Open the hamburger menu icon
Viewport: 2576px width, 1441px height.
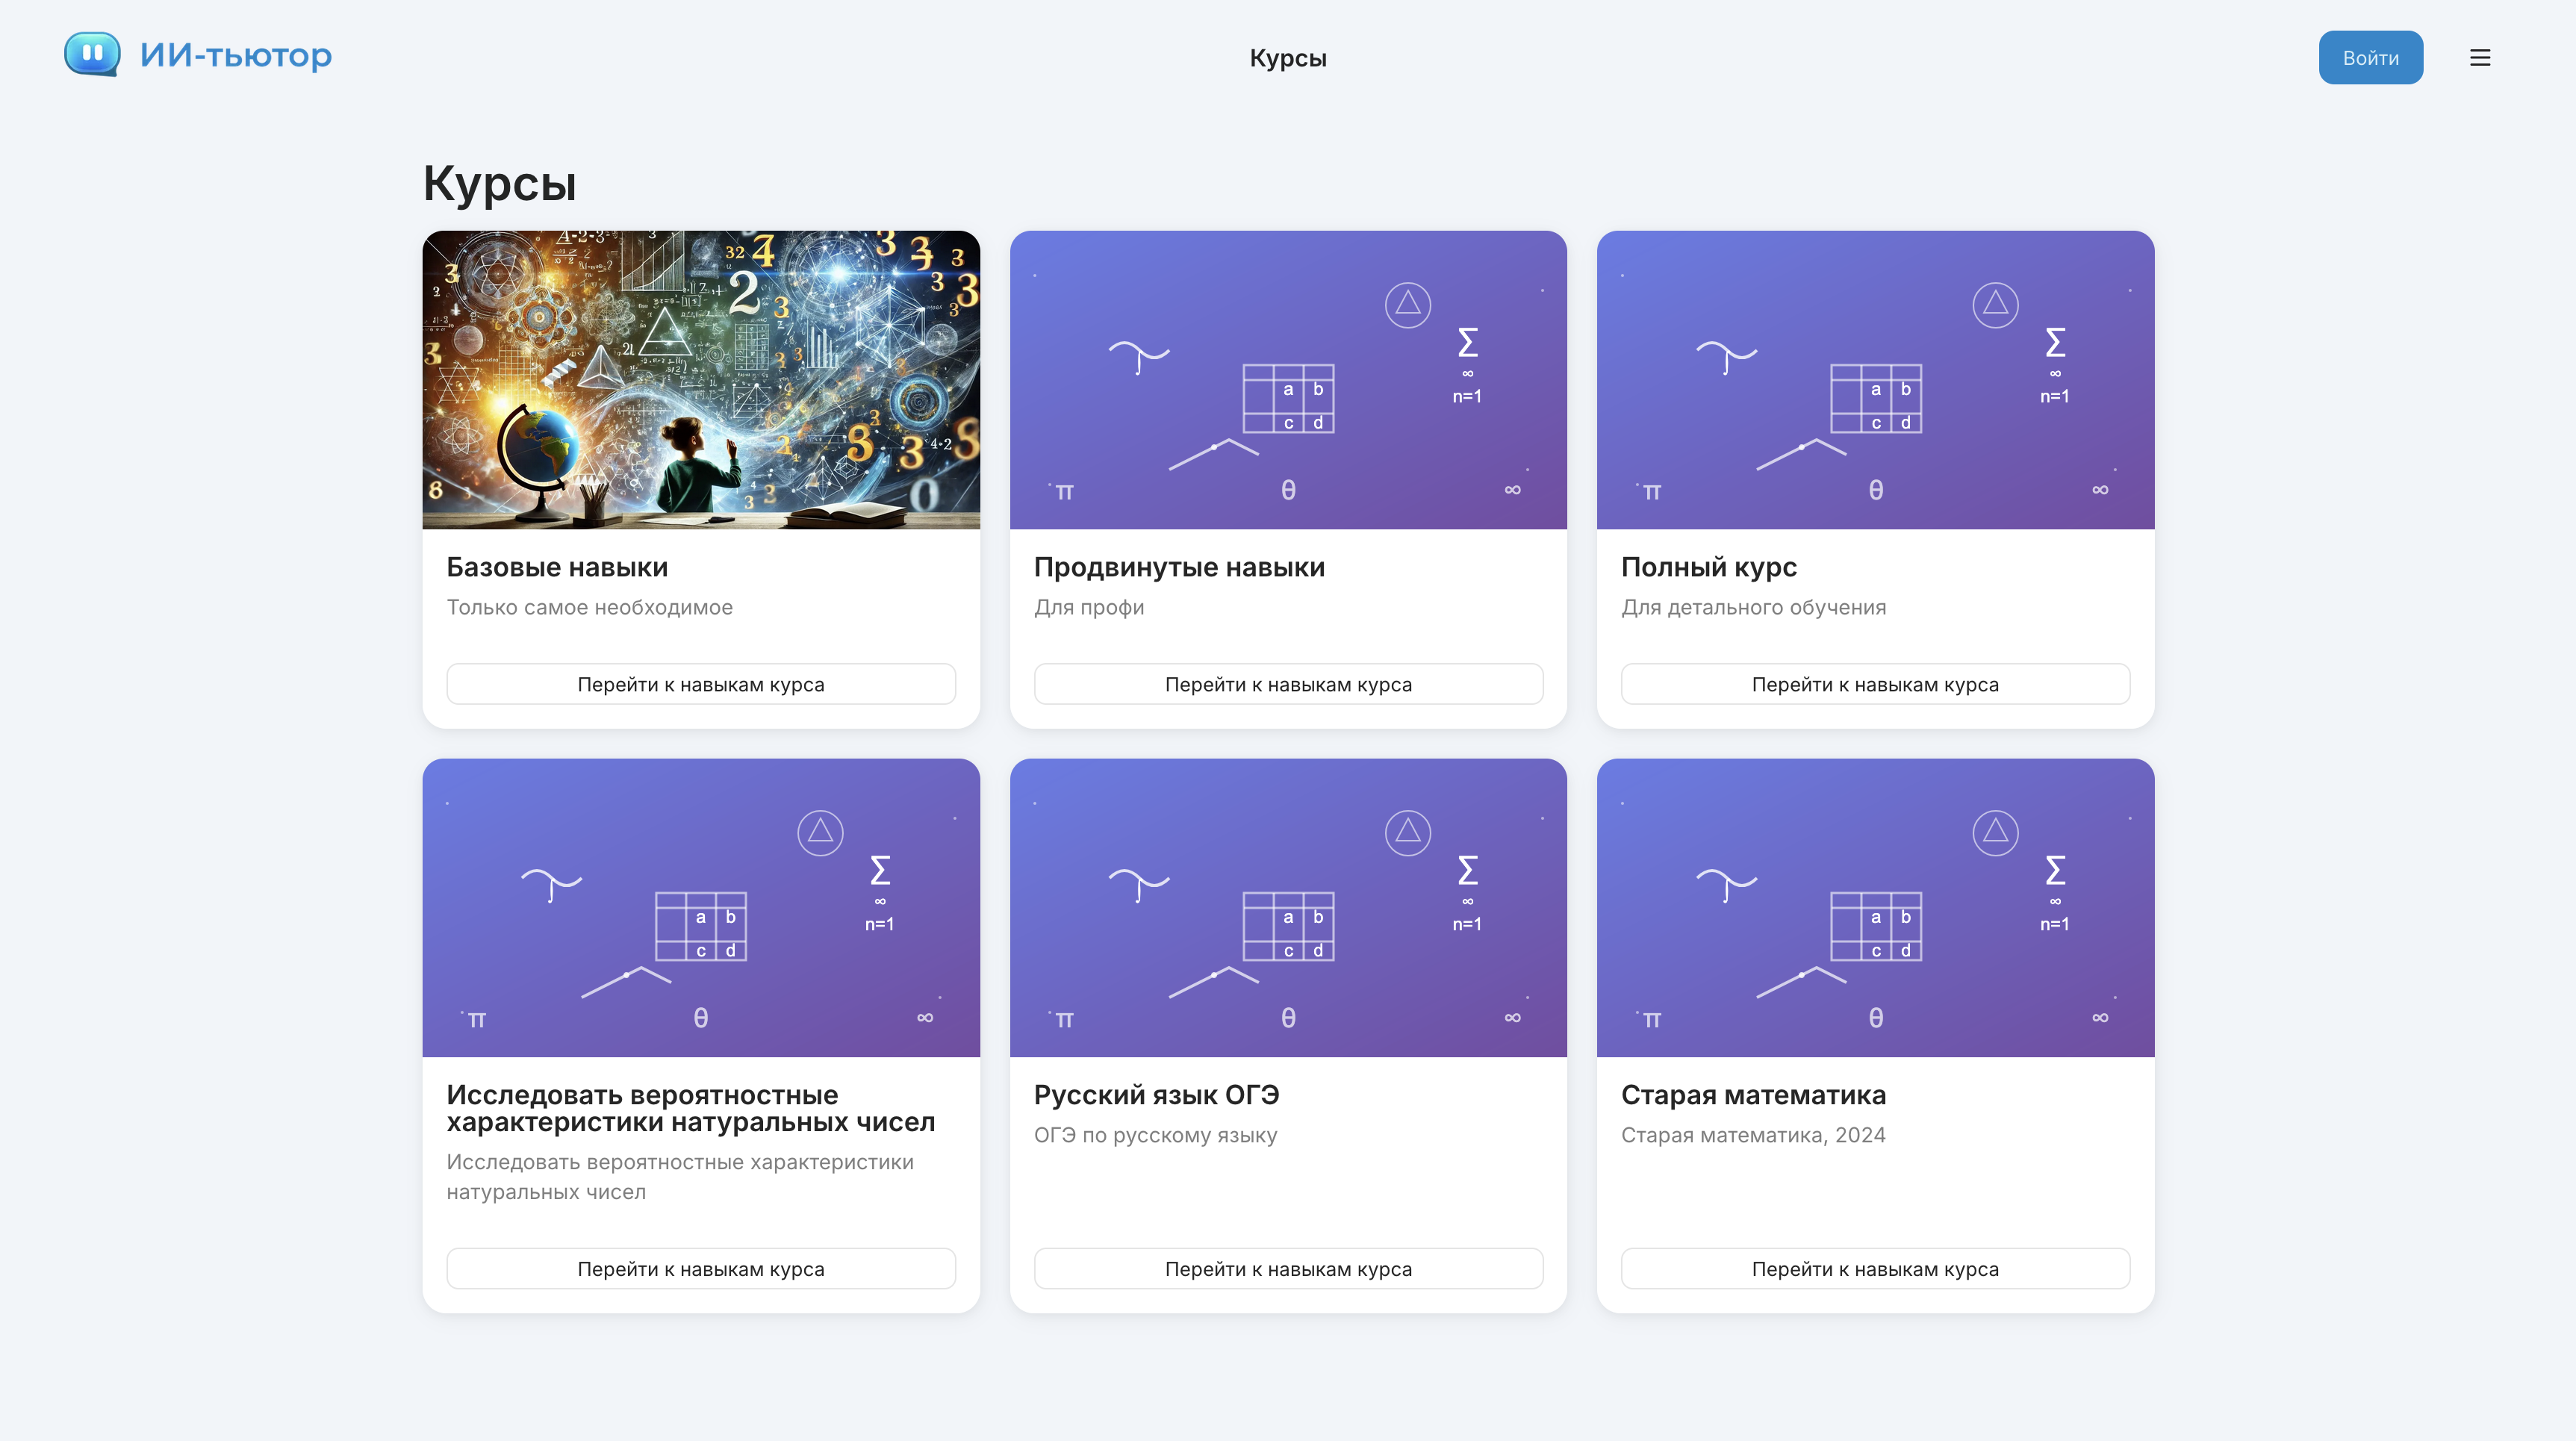pos(2479,58)
